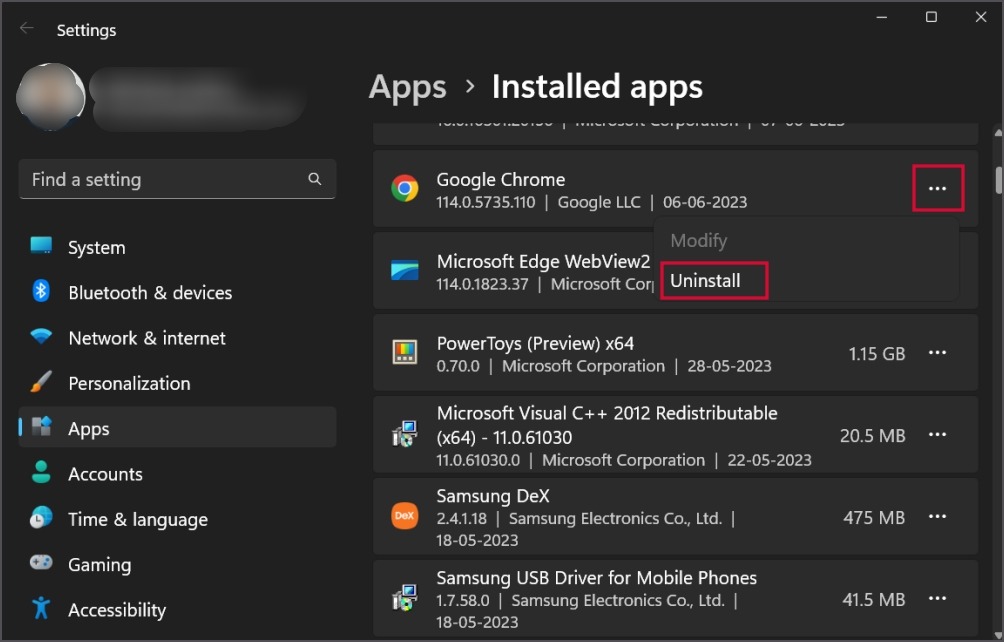Open the Network & internet Wi-Fi icon
Image resolution: width=1004 pixels, height=642 pixels.
point(41,337)
